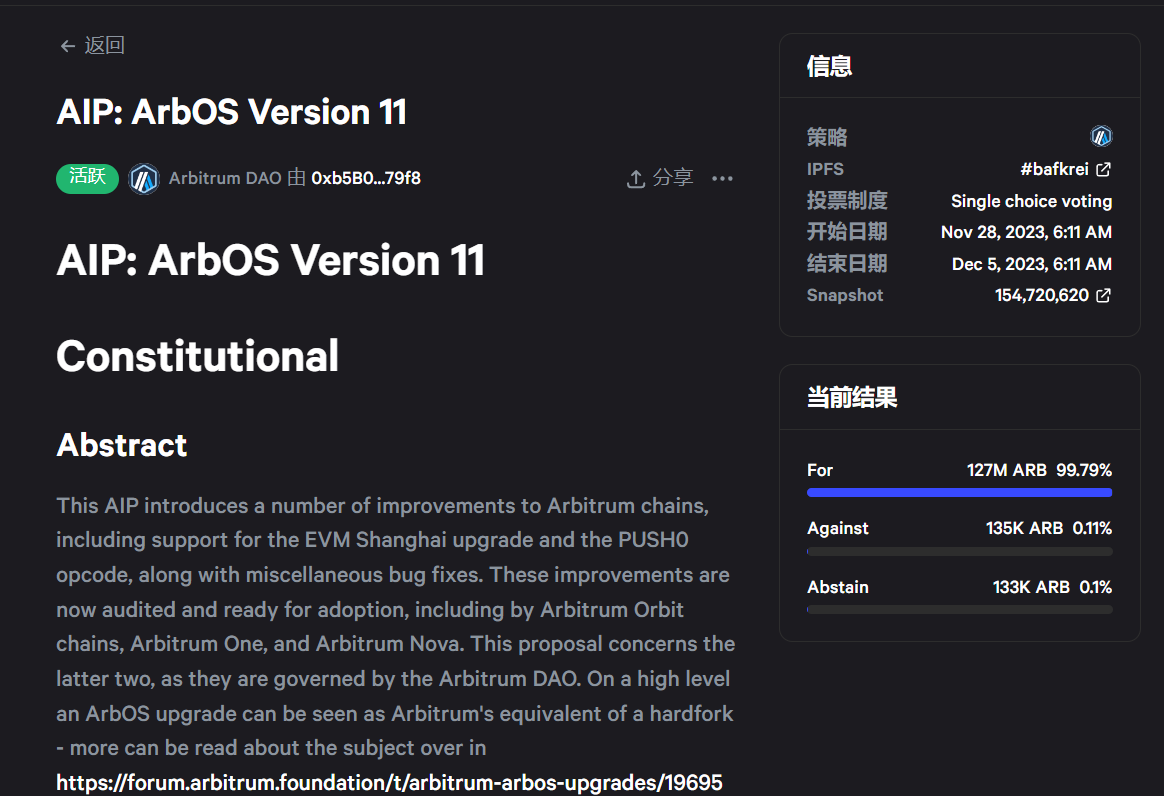Click the 当前结果 panel header
Viewport: 1164px width, 796px height.
click(852, 398)
